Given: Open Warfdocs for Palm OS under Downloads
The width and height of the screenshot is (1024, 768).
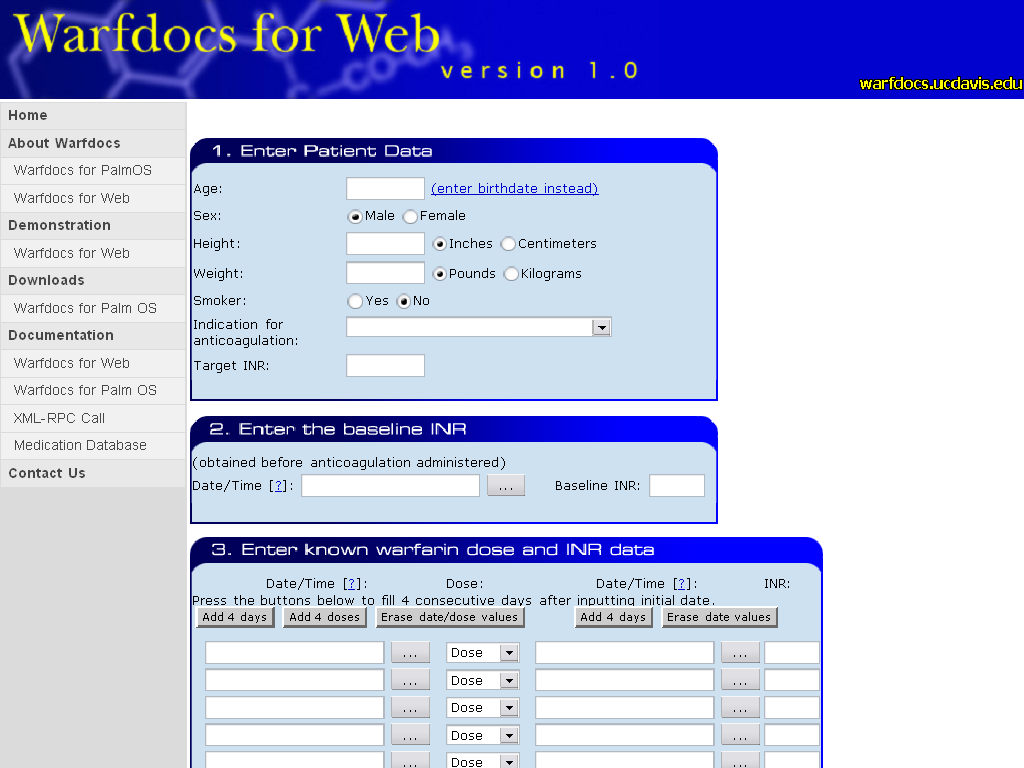Looking at the screenshot, I should click(x=93, y=308).
